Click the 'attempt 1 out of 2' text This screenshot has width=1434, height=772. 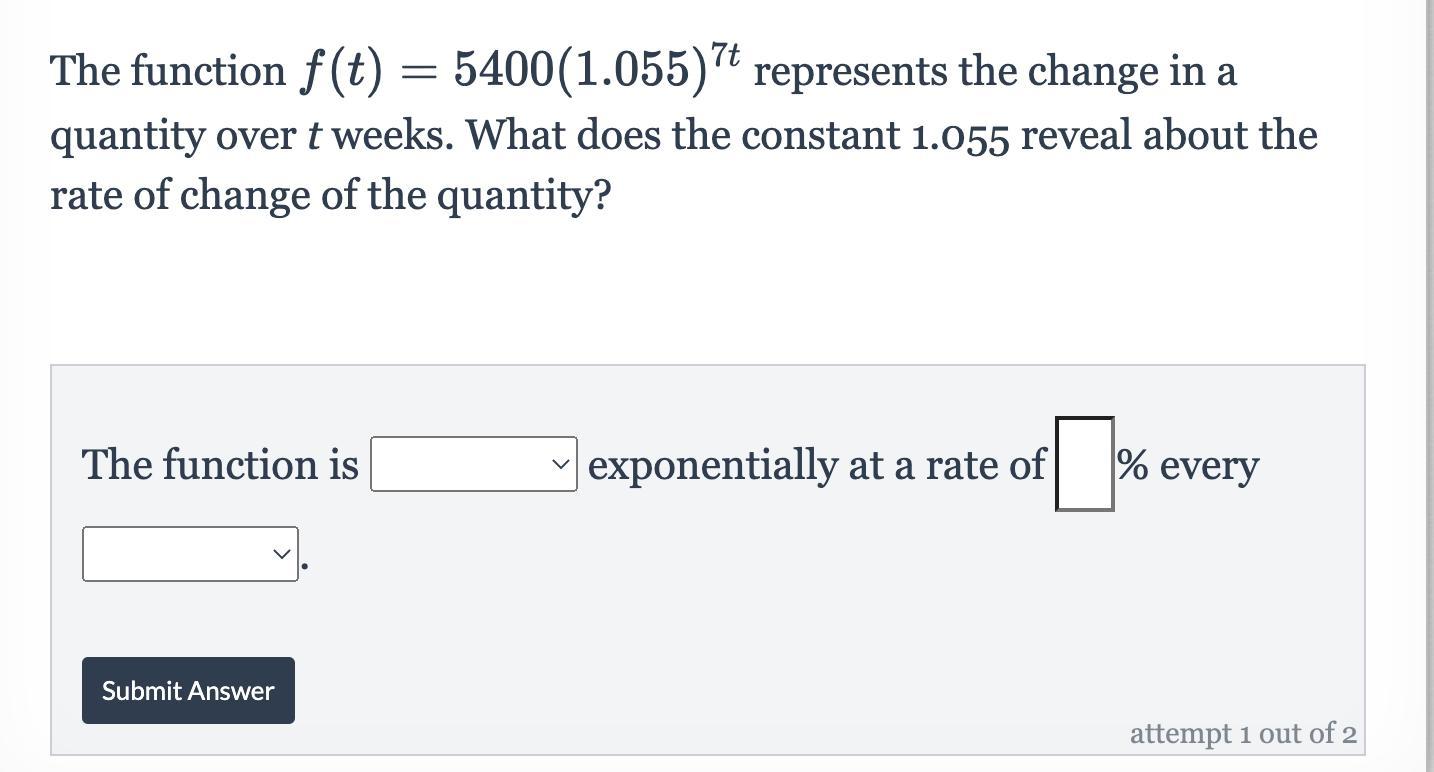click(1243, 734)
